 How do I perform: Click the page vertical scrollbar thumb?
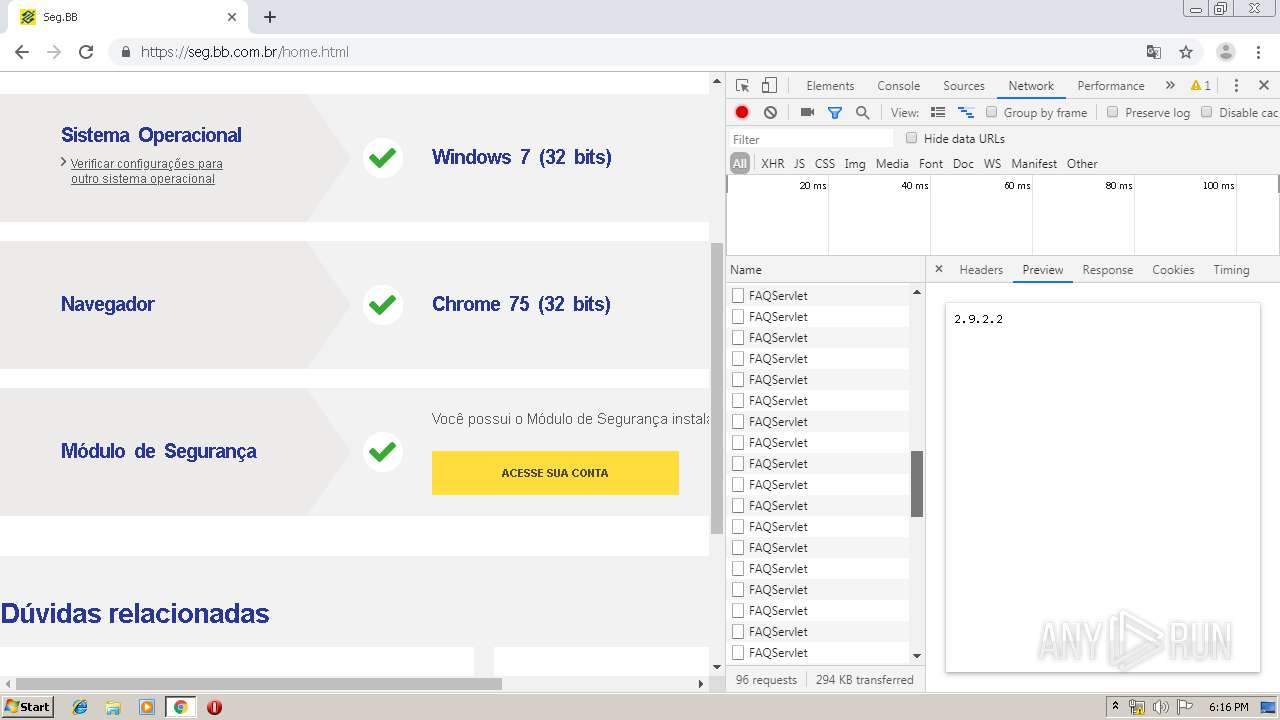point(716,388)
